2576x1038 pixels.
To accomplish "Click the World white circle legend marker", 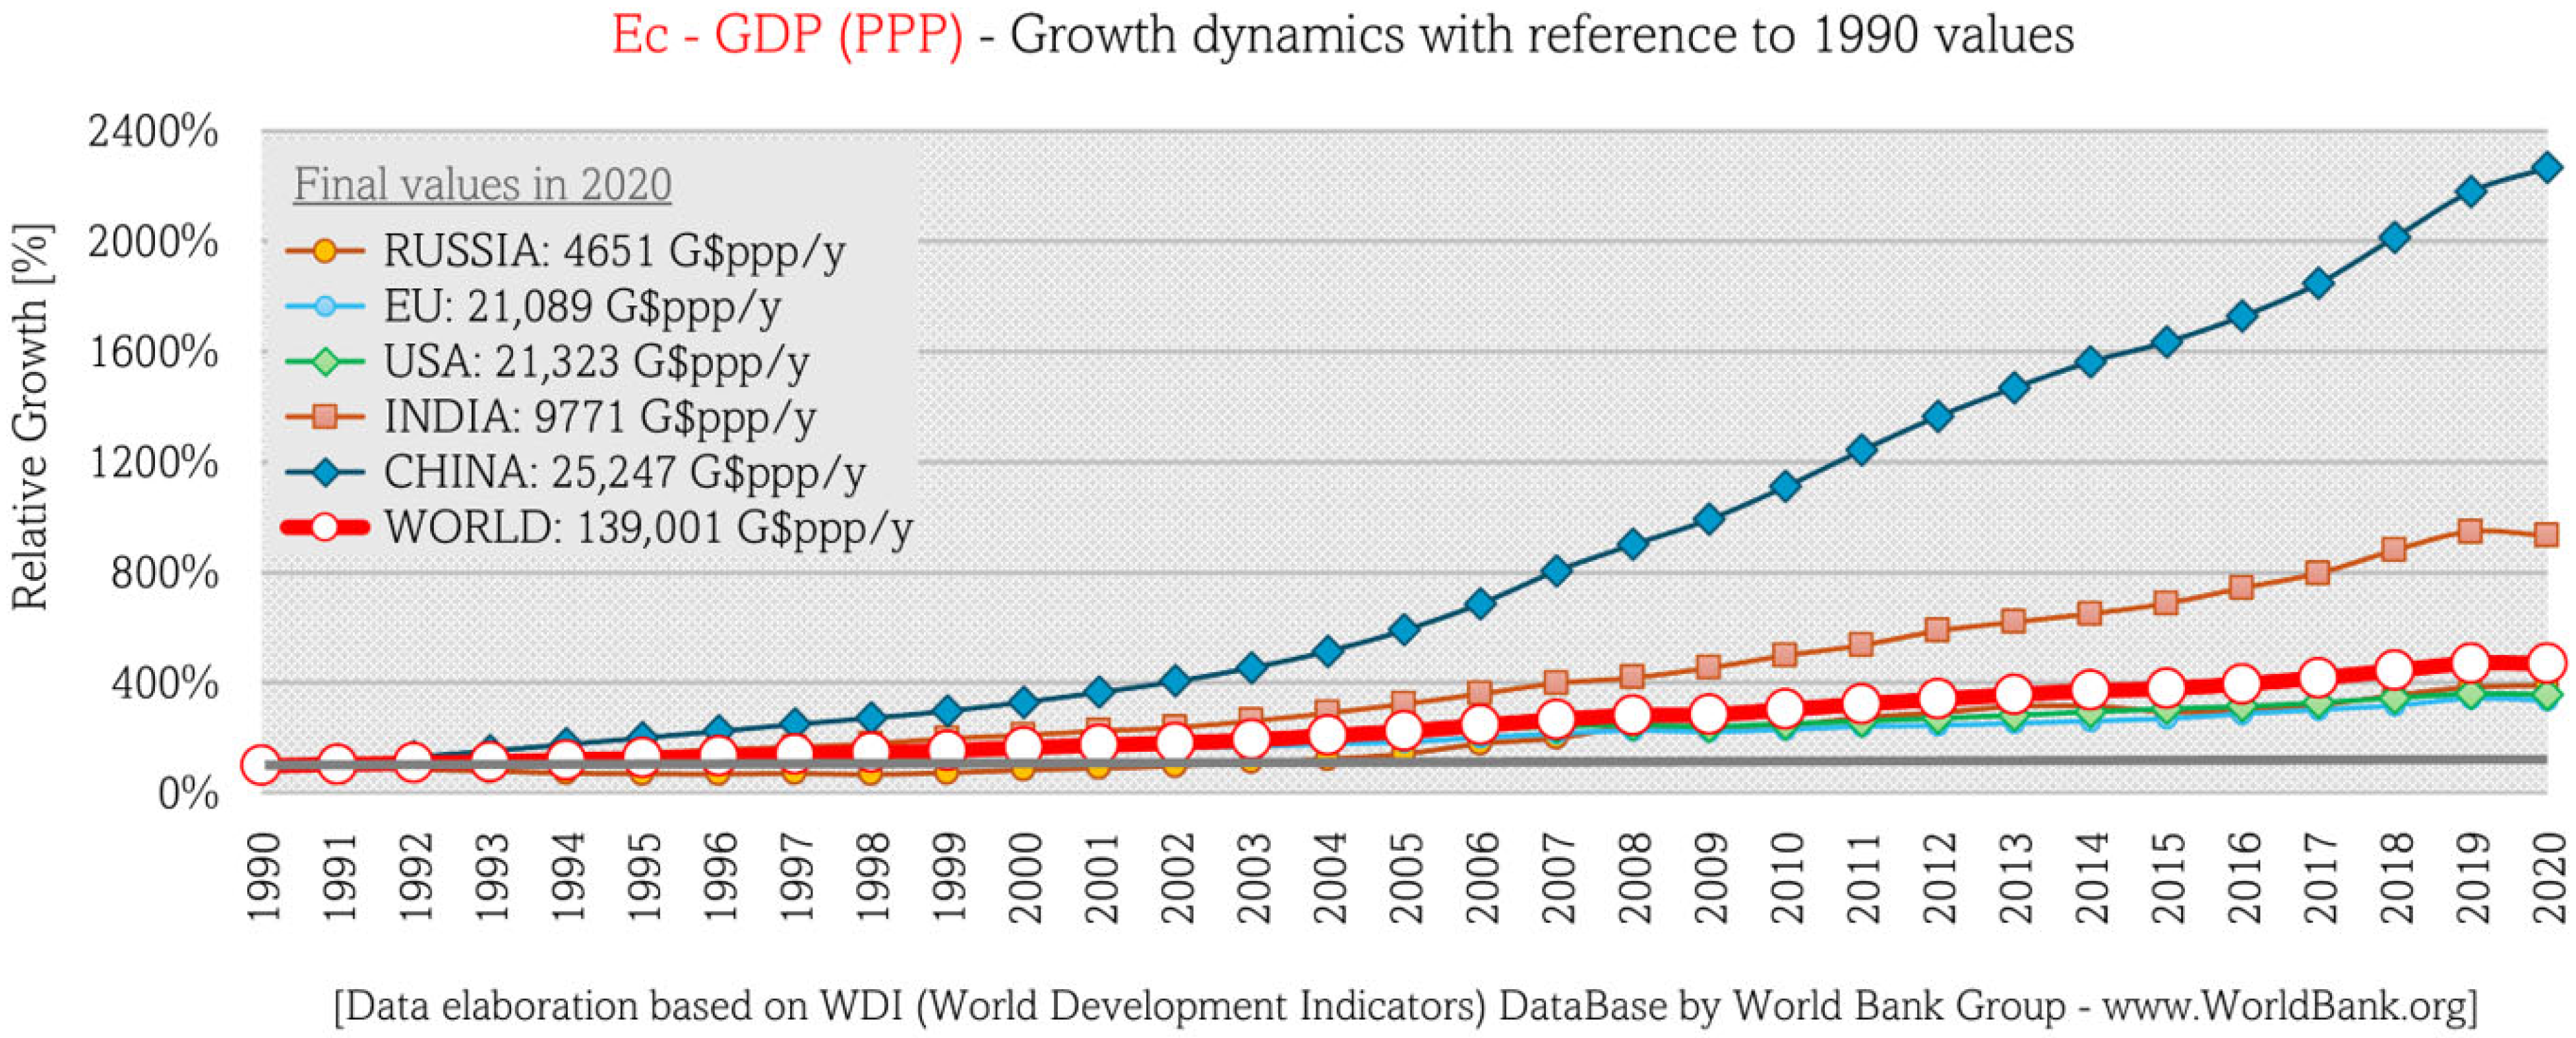I will tap(324, 527).
